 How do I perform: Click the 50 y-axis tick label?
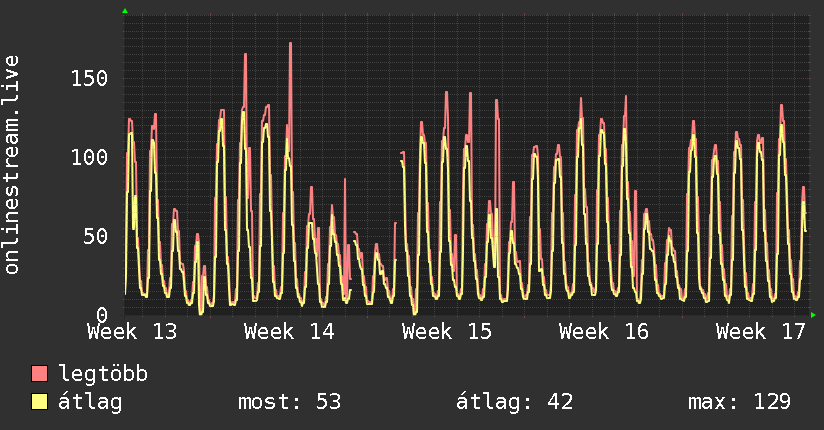coord(96,236)
